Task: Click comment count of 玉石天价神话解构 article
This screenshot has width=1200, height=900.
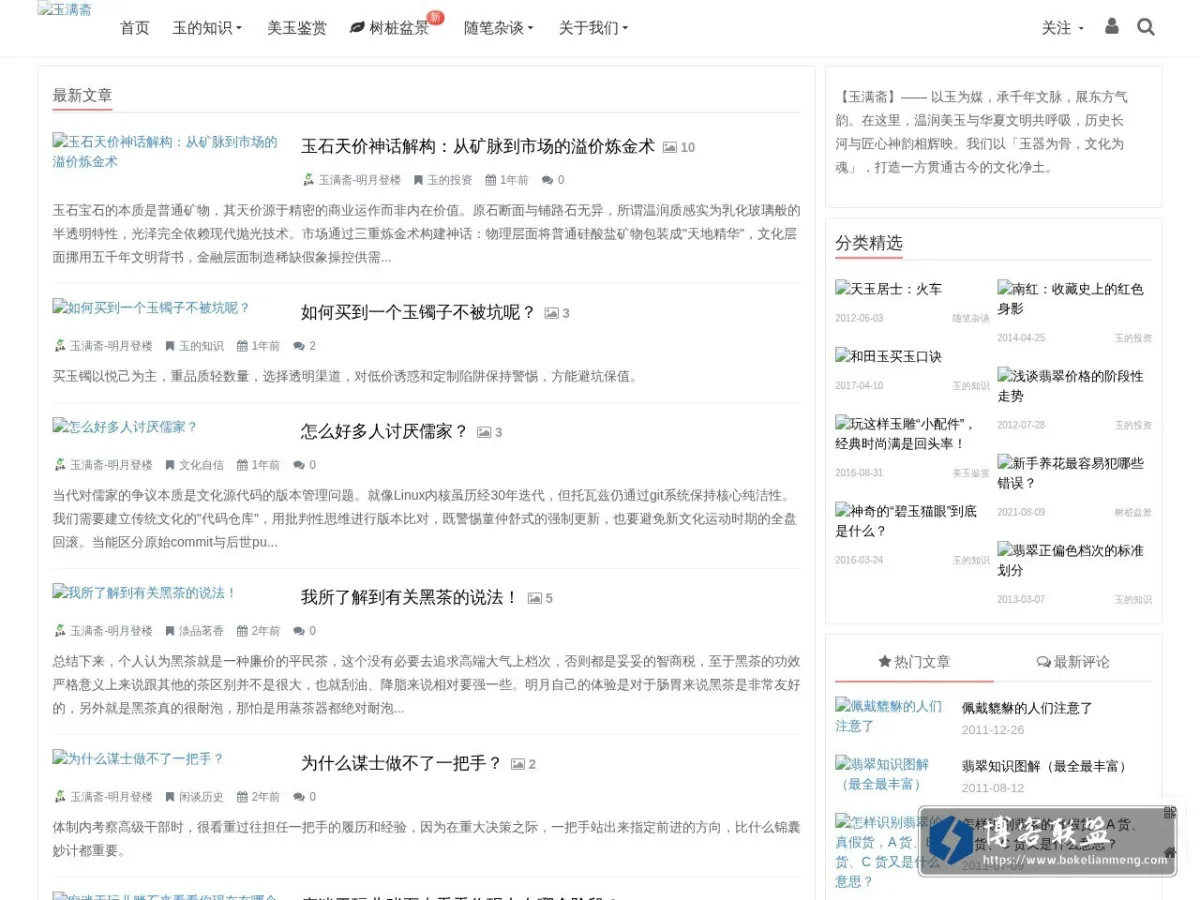Action: point(553,180)
